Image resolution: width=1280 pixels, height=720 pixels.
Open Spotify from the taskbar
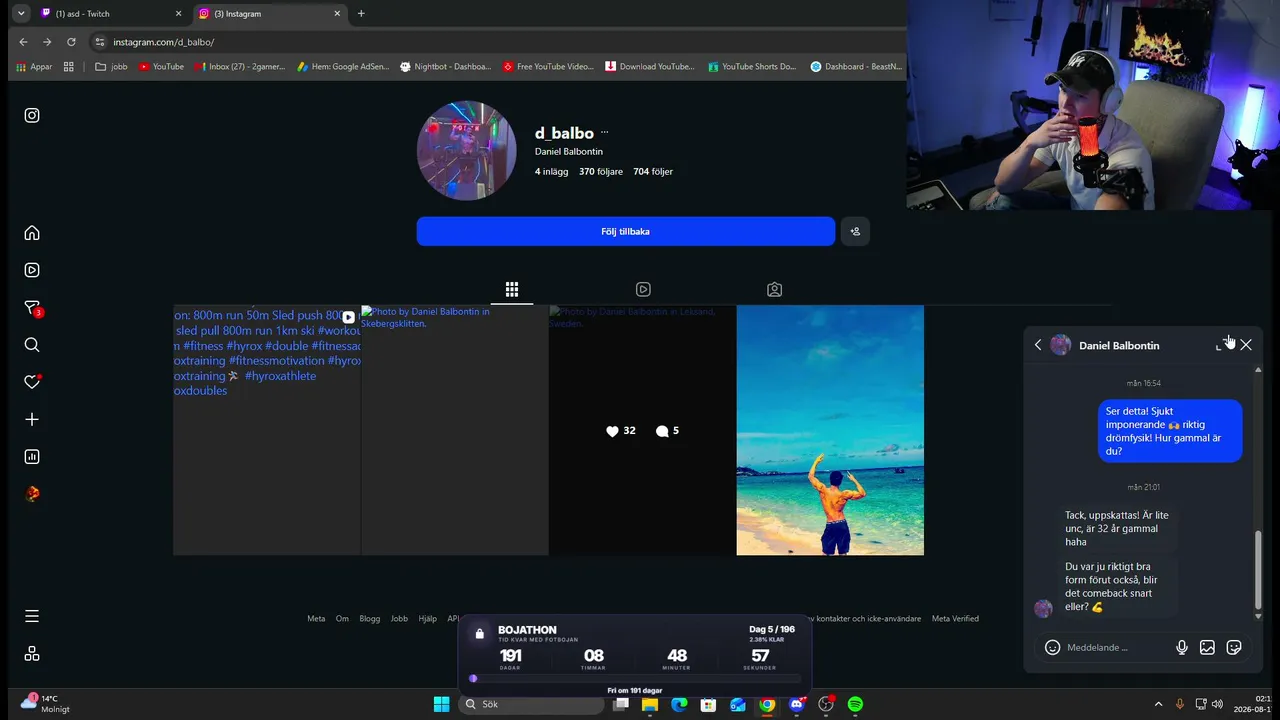(855, 704)
